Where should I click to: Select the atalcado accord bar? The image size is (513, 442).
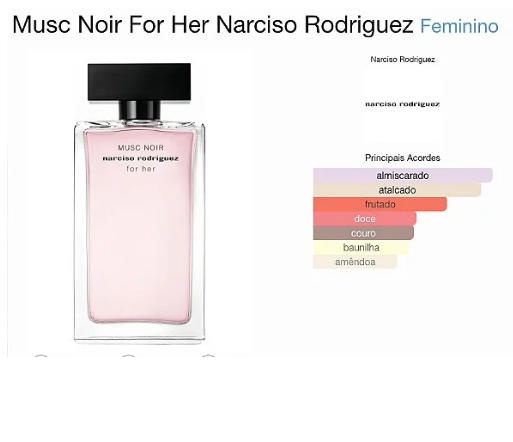click(397, 190)
